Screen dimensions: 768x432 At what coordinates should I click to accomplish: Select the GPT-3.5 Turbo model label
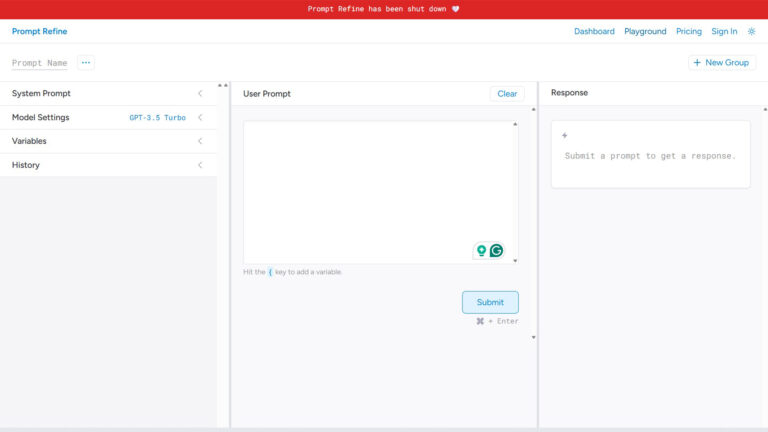[x=157, y=118]
